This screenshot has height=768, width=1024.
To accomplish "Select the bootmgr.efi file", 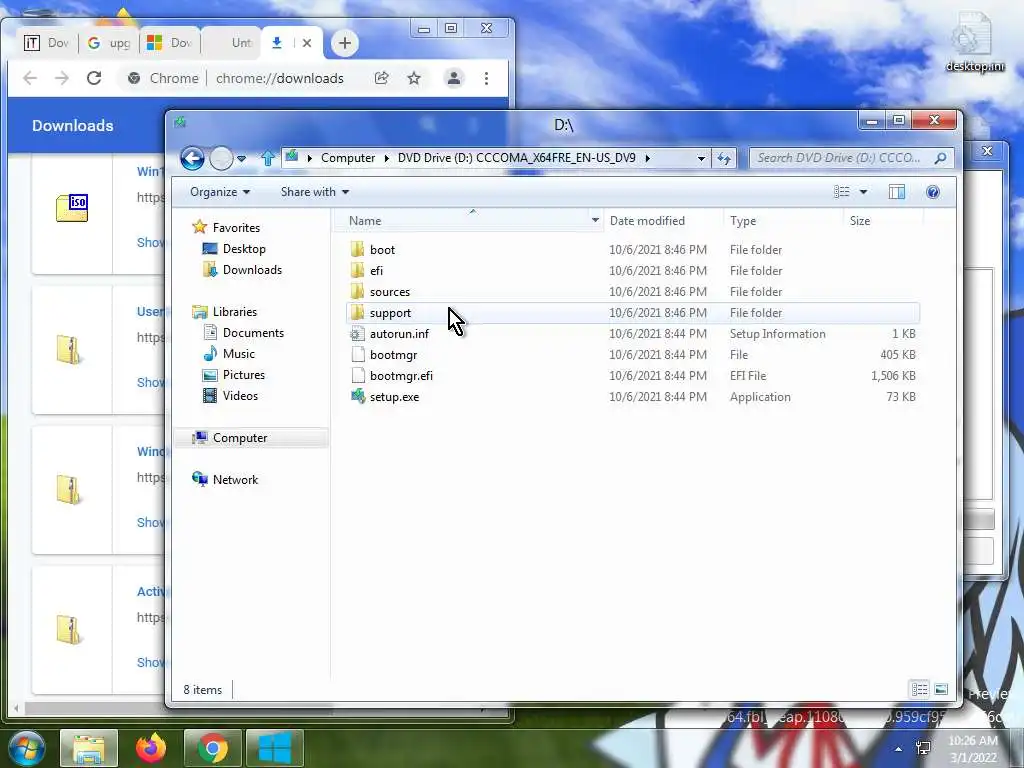I will [401, 376].
